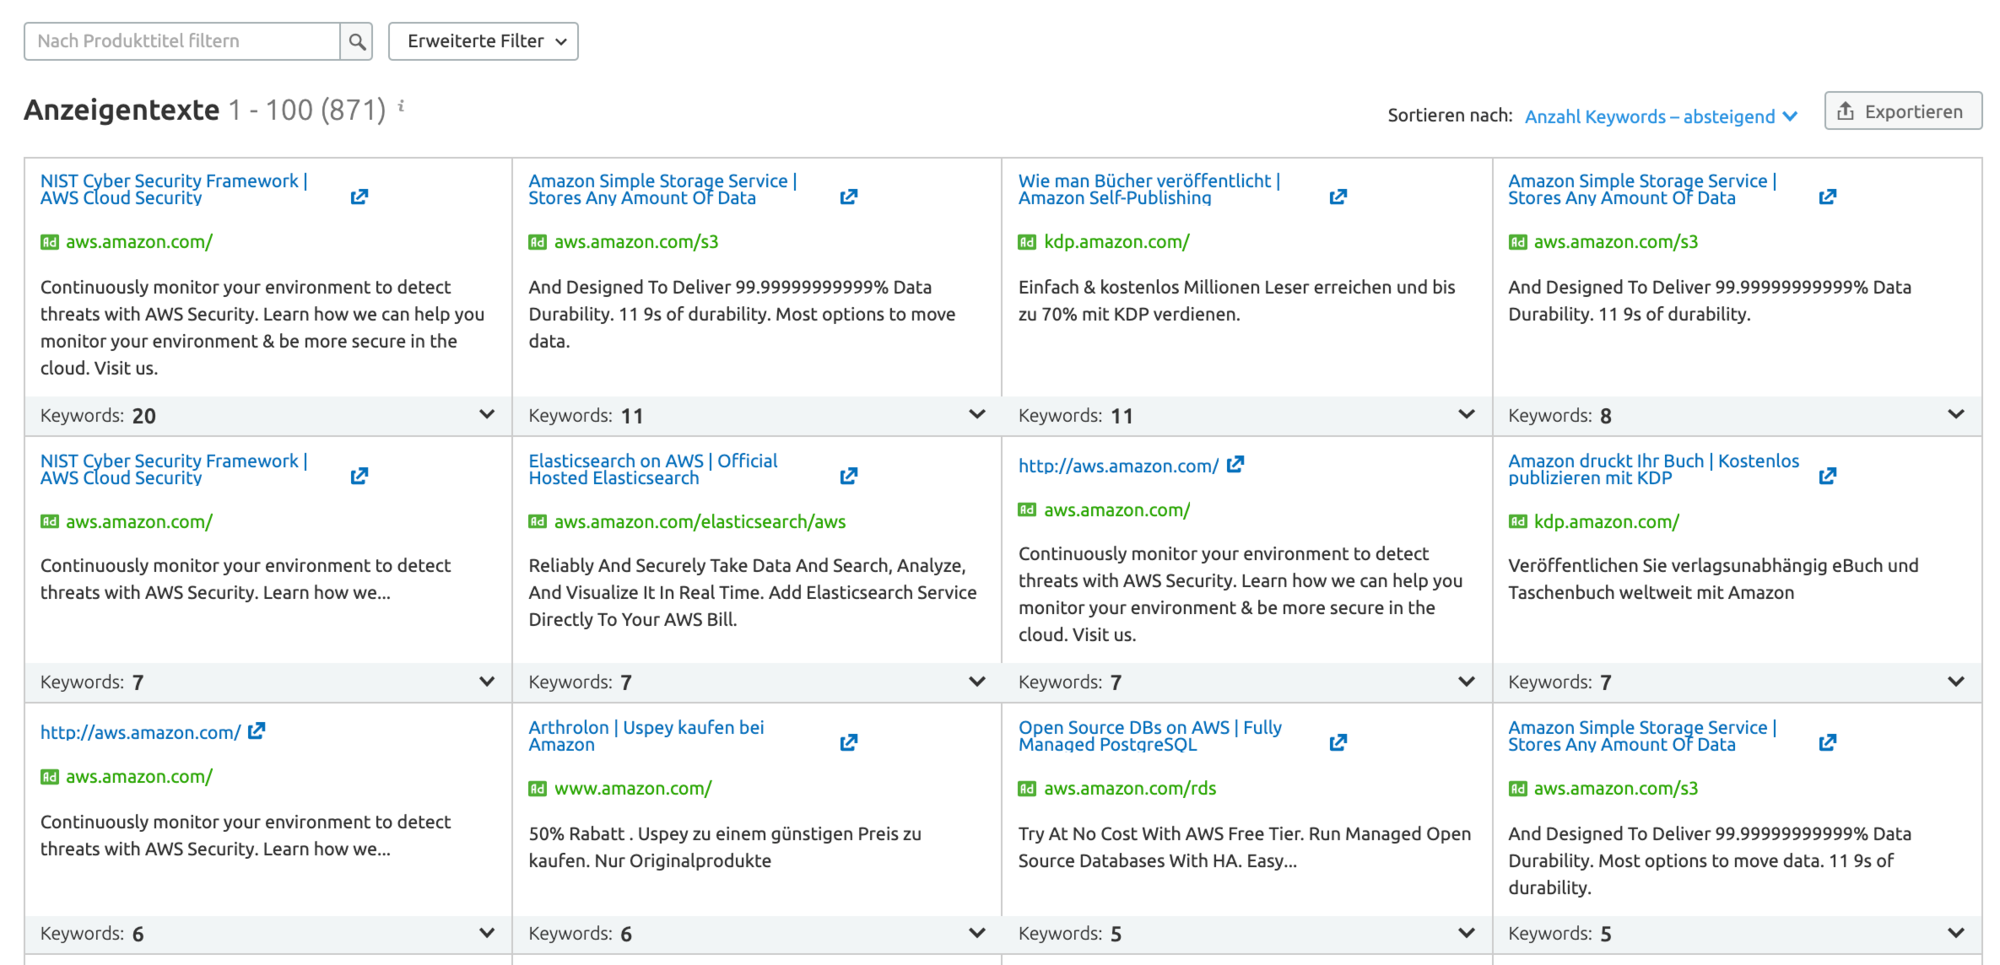Click http://aws.amazon.com/ title in third row

point(140,732)
